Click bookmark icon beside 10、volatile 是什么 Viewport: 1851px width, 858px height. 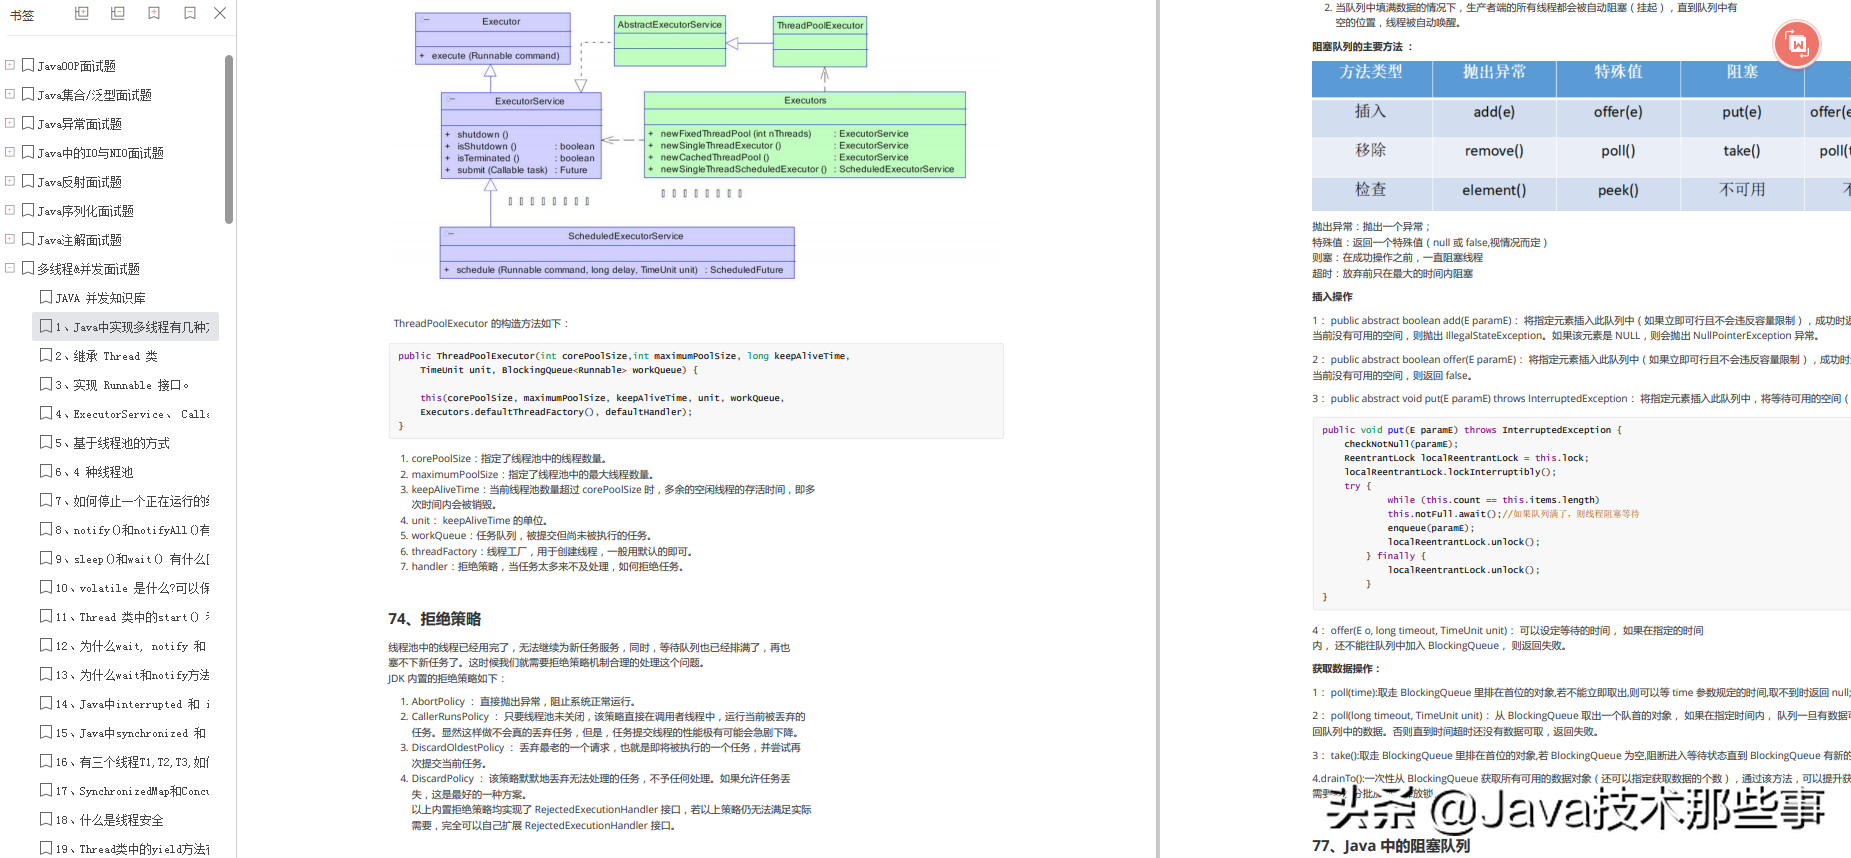click(46, 587)
